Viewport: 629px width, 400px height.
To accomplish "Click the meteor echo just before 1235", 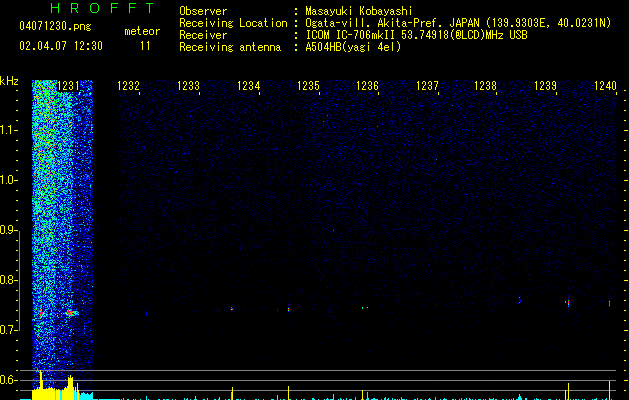I will pyautogui.click(x=288, y=309).
